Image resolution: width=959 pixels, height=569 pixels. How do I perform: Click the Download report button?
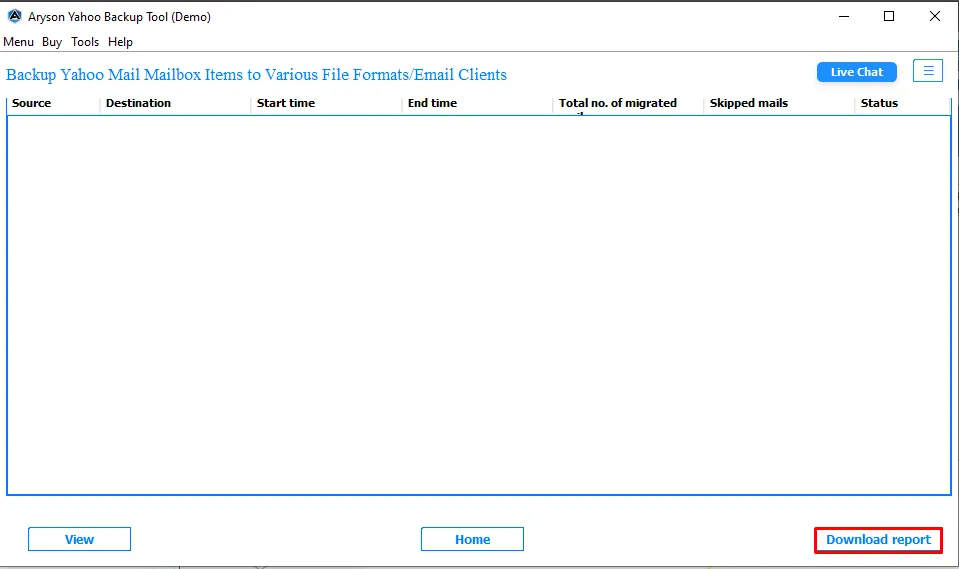coord(878,540)
